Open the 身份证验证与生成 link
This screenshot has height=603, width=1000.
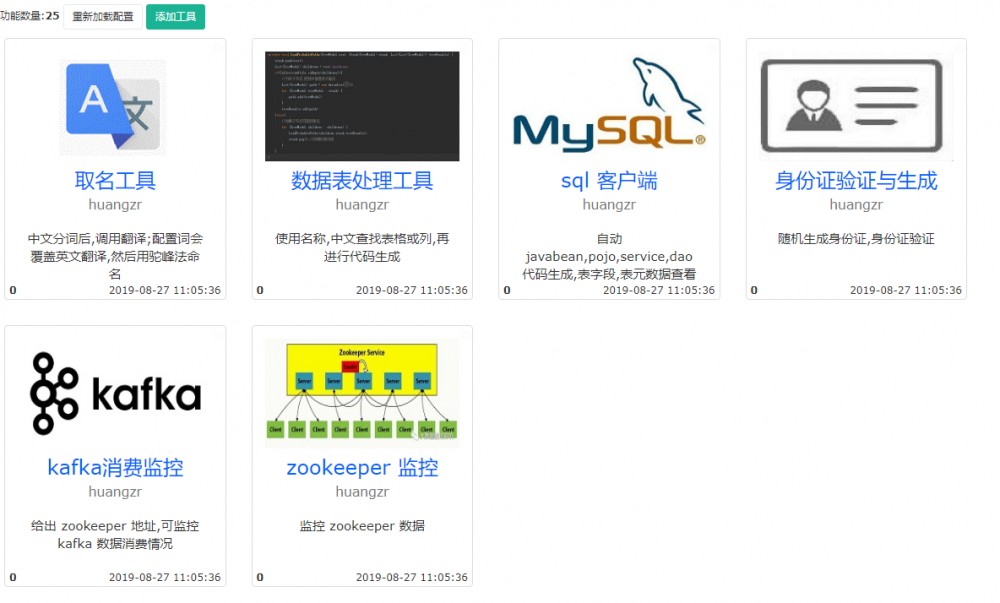click(854, 180)
